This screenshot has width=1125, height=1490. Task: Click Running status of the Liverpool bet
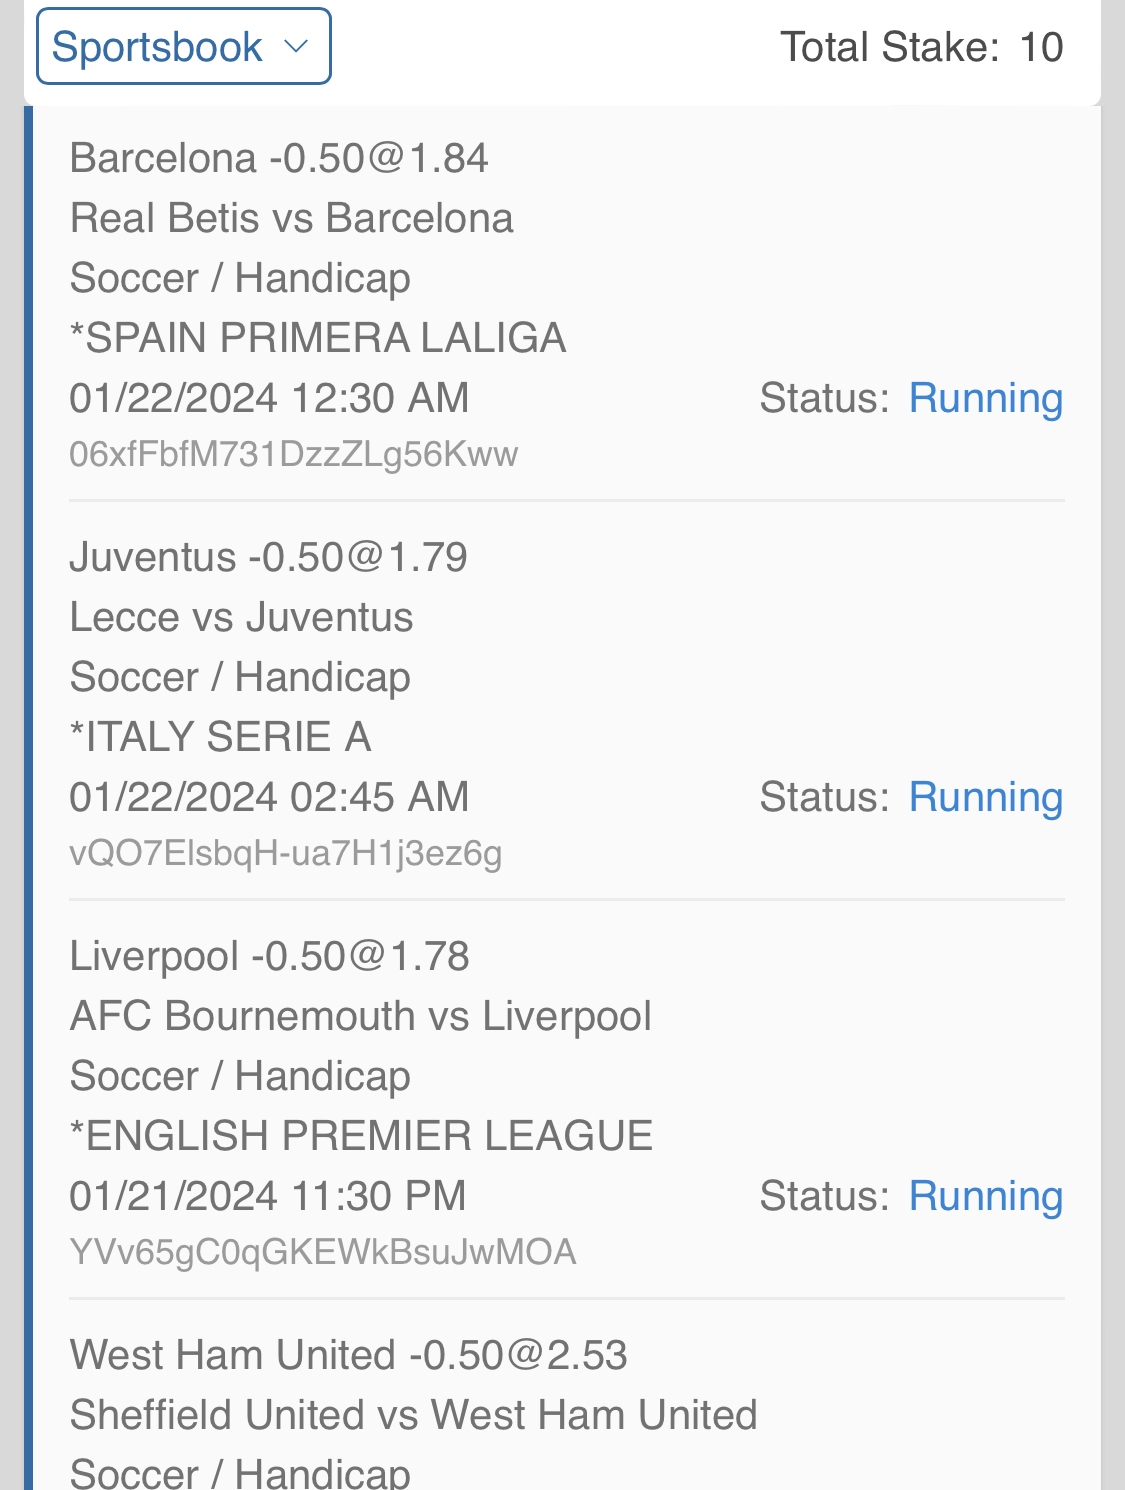tap(985, 1196)
